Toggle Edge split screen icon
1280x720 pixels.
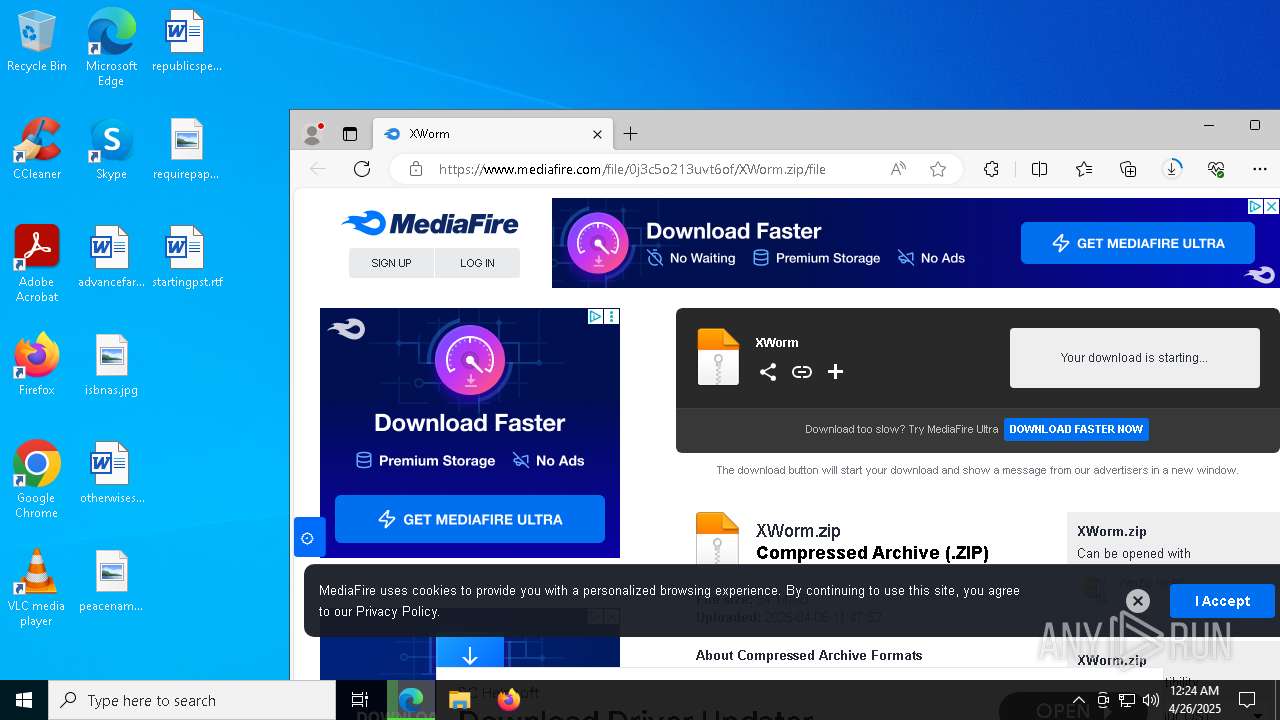coord(1039,169)
